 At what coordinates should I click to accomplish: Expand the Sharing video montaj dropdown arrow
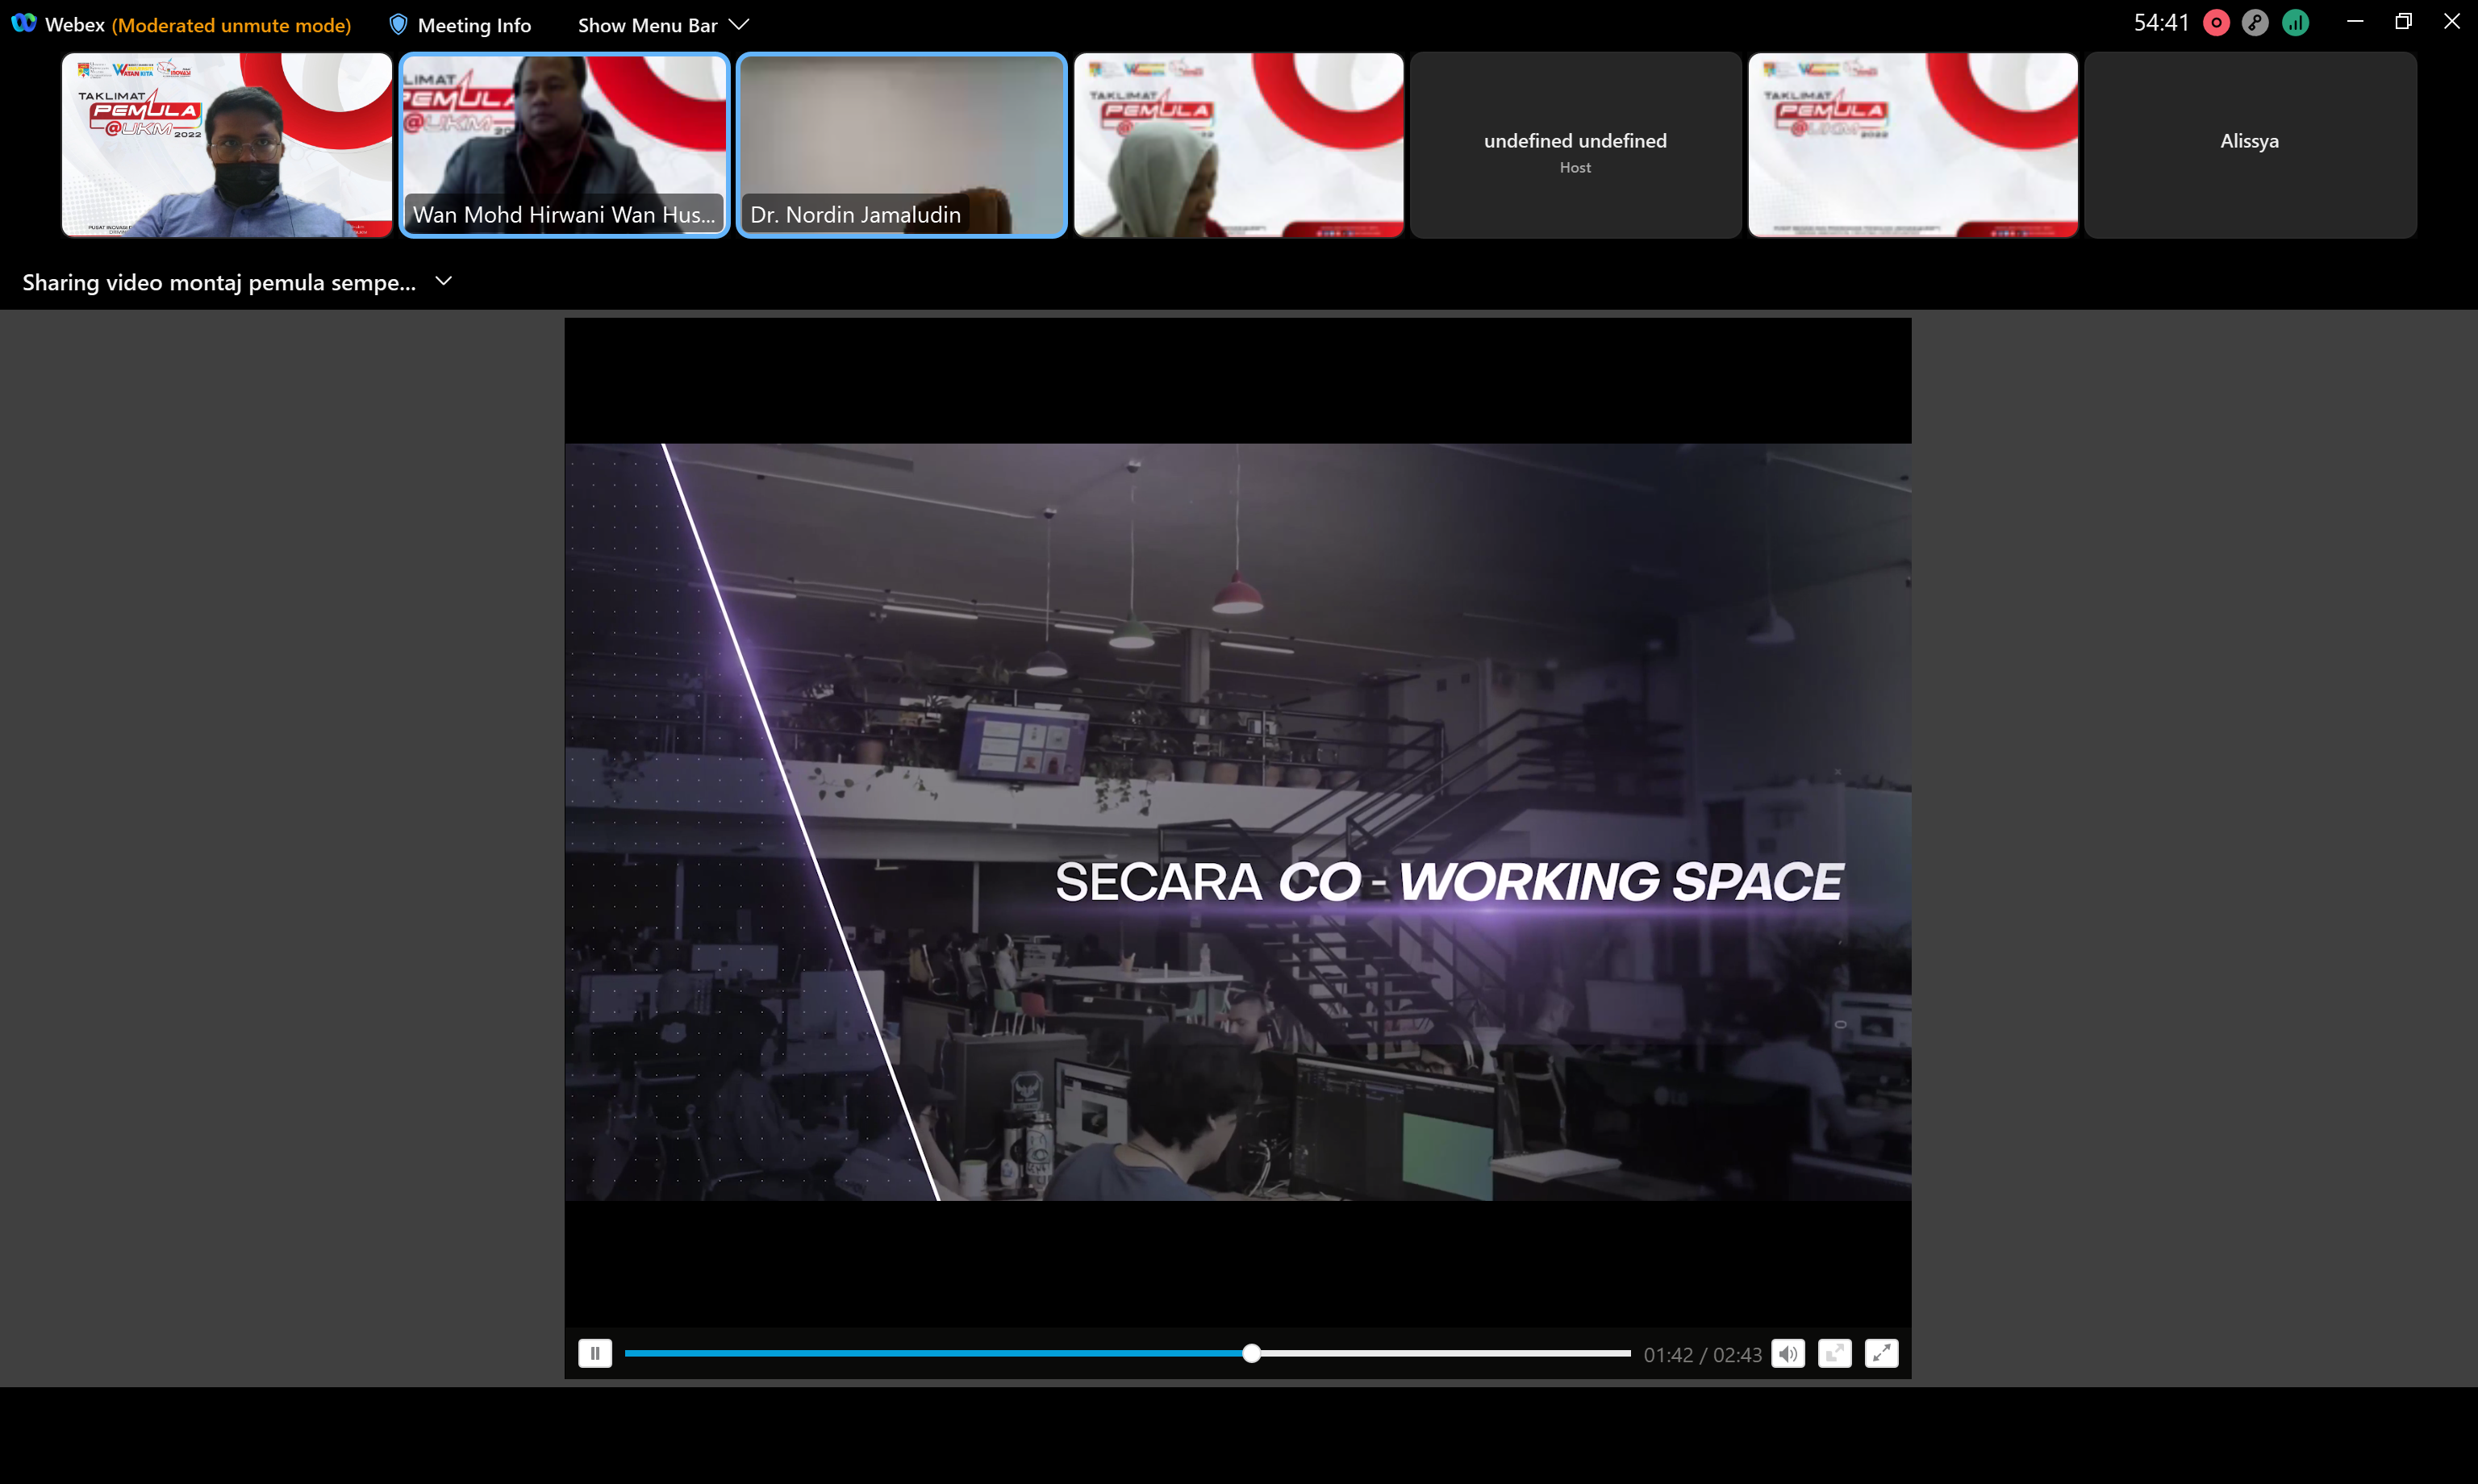(x=444, y=282)
